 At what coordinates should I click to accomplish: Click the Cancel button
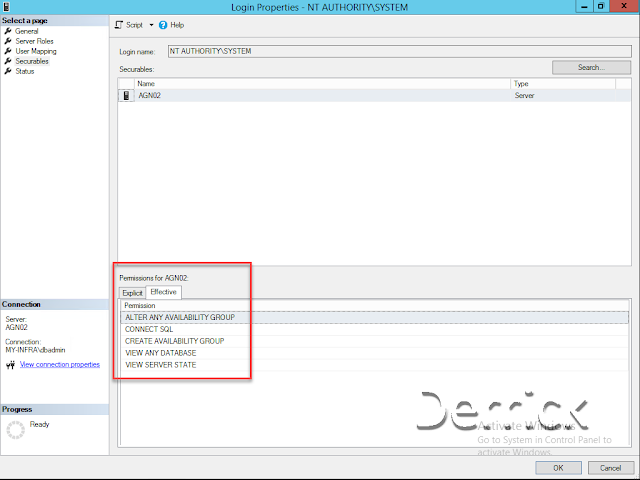[611, 468]
